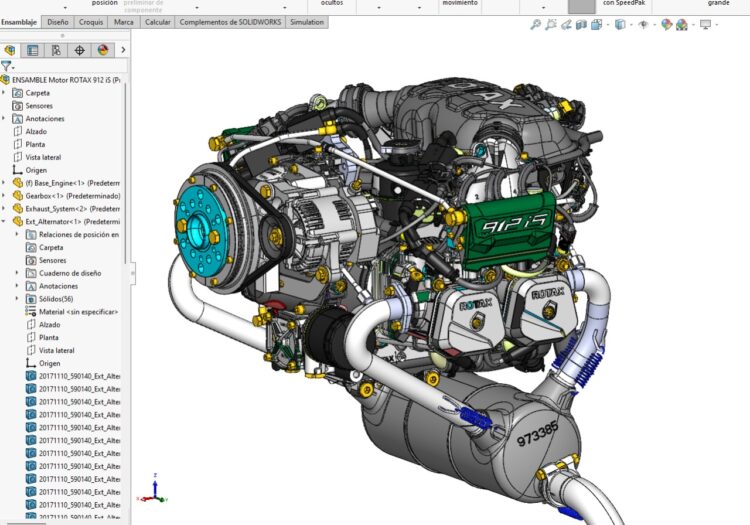
Task: Open Hide/Show Items dropdown arrow
Action: point(654,25)
